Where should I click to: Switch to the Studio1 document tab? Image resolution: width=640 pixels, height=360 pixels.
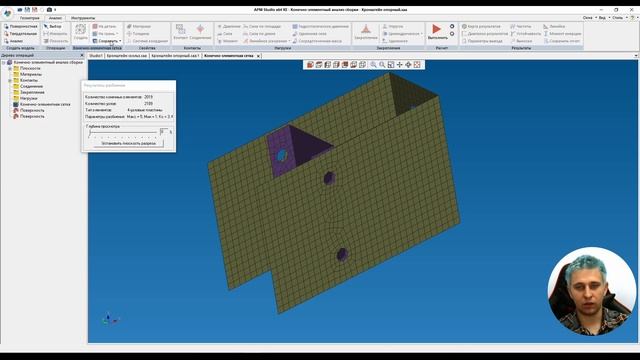point(96,56)
